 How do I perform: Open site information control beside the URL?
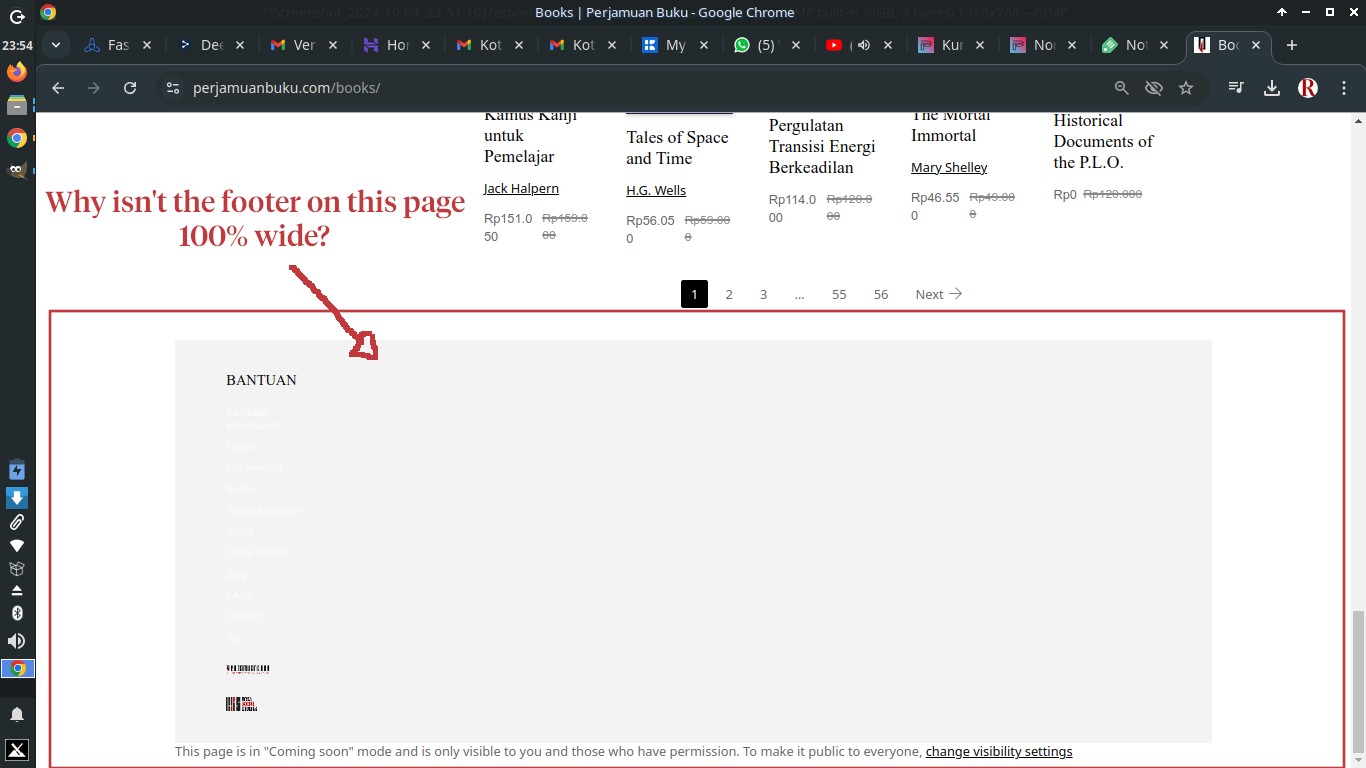[x=172, y=88]
